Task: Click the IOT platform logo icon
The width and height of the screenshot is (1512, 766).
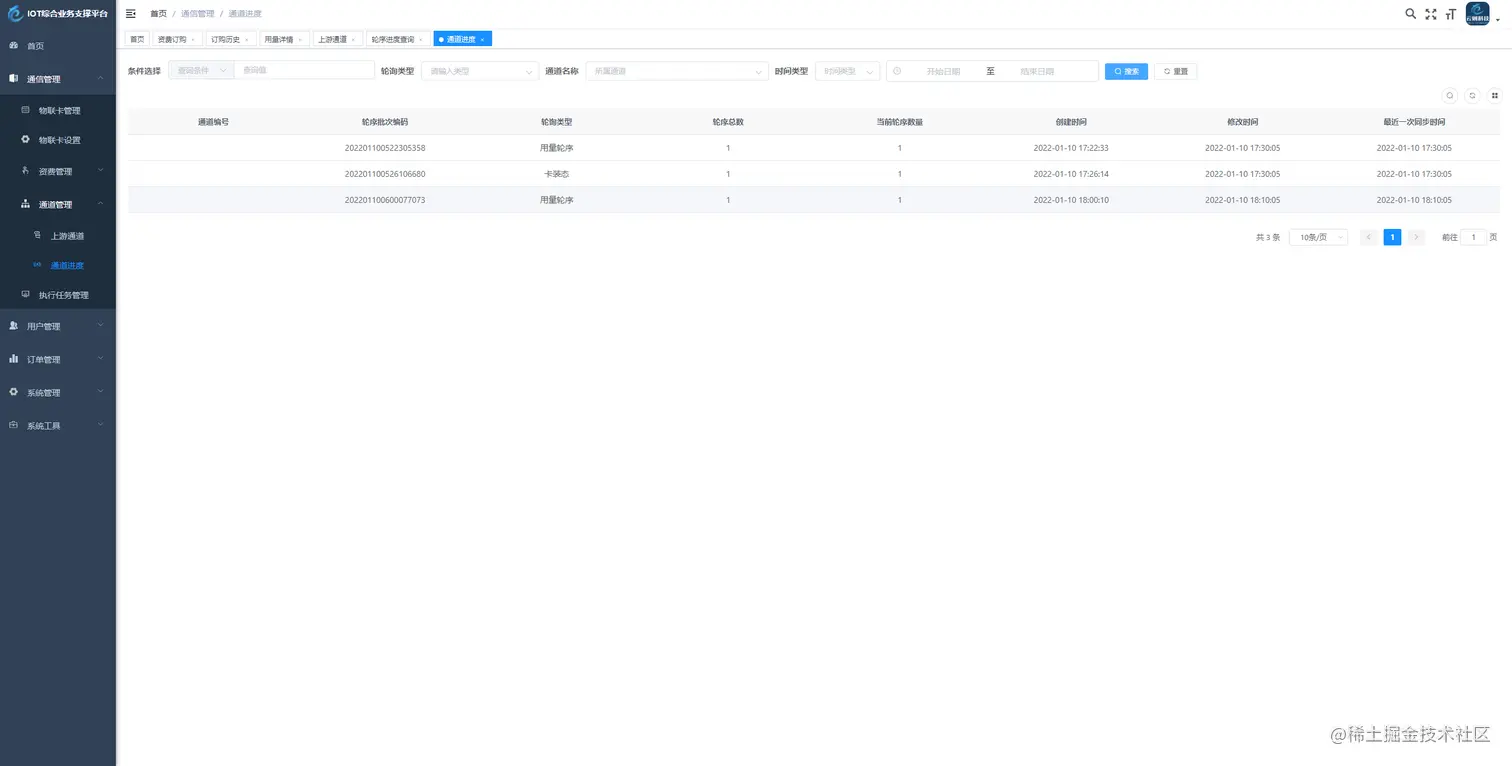Action: [14, 14]
